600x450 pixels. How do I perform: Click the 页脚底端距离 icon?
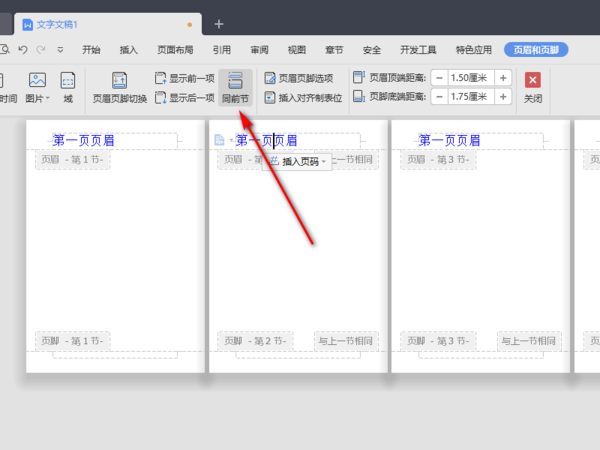pyautogui.click(x=359, y=96)
